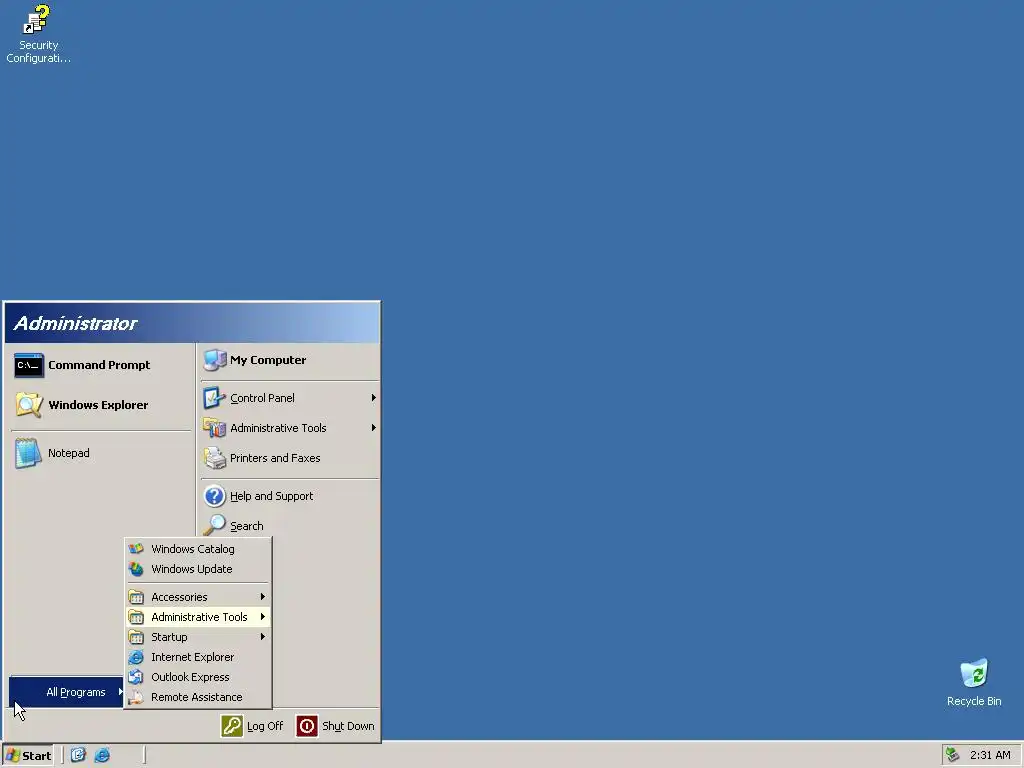The width and height of the screenshot is (1024, 768).
Task: Click the network status tray icon
Action: (x=953, y=755)
